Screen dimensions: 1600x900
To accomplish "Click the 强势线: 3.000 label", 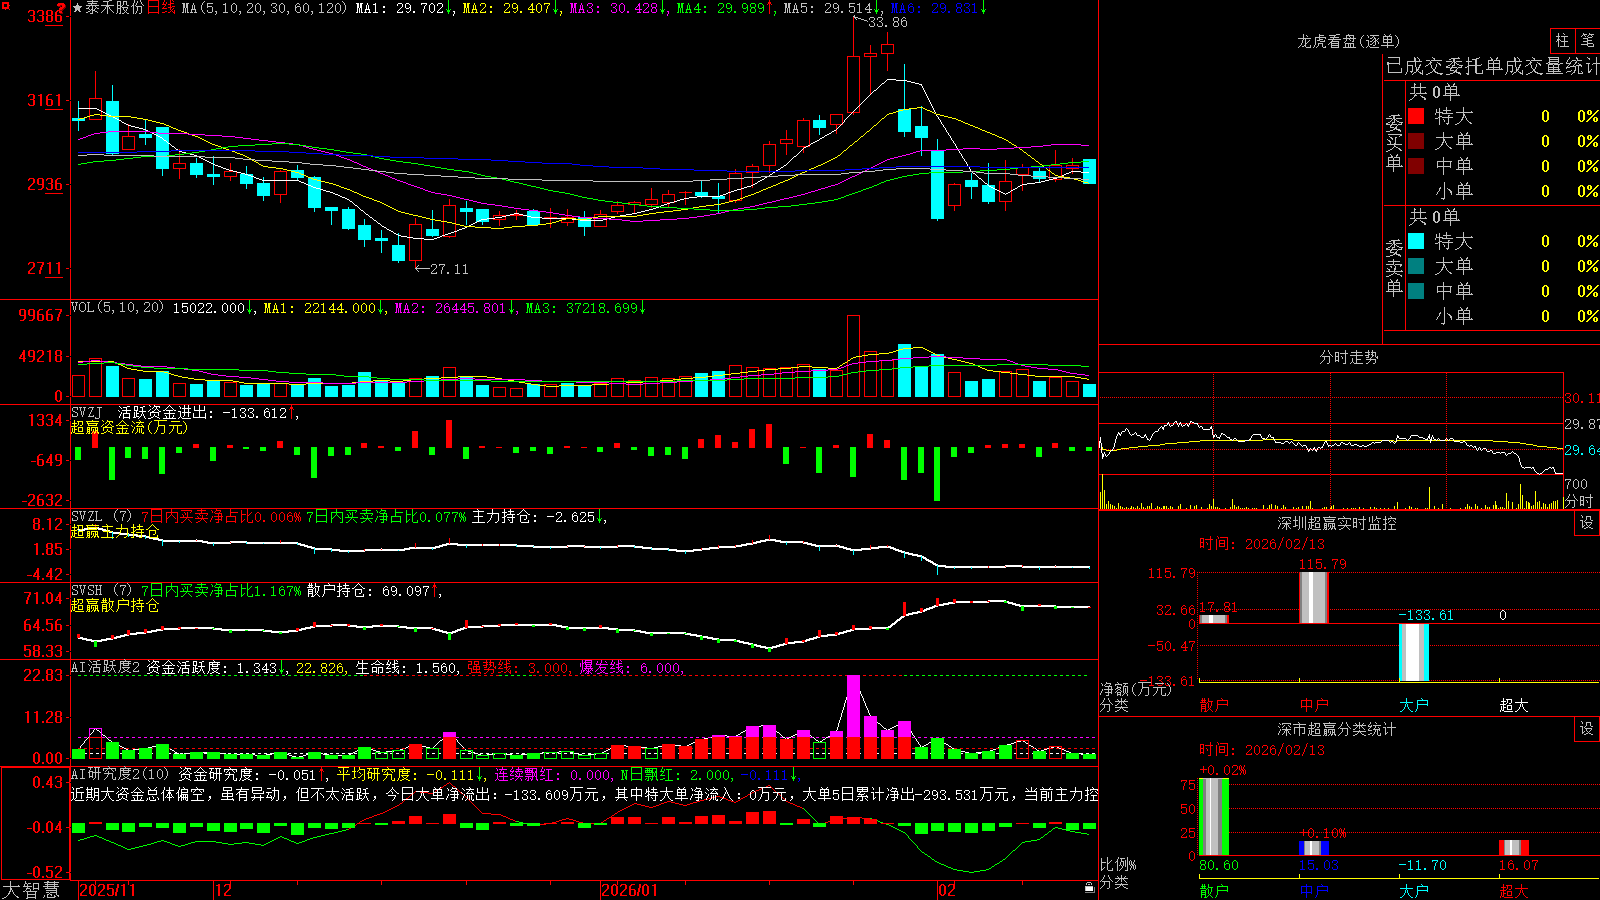I will pos(520,668).
